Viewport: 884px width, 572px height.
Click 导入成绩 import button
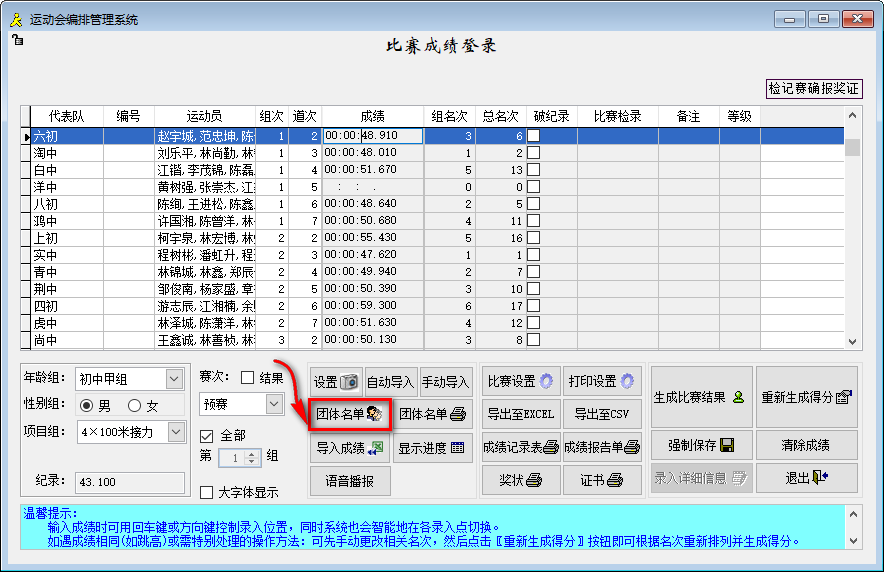tap(348, 447)
